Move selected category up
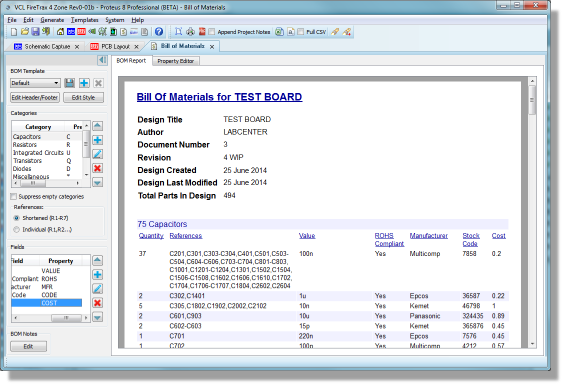563x385 pixels. click(x=97, y=126)
